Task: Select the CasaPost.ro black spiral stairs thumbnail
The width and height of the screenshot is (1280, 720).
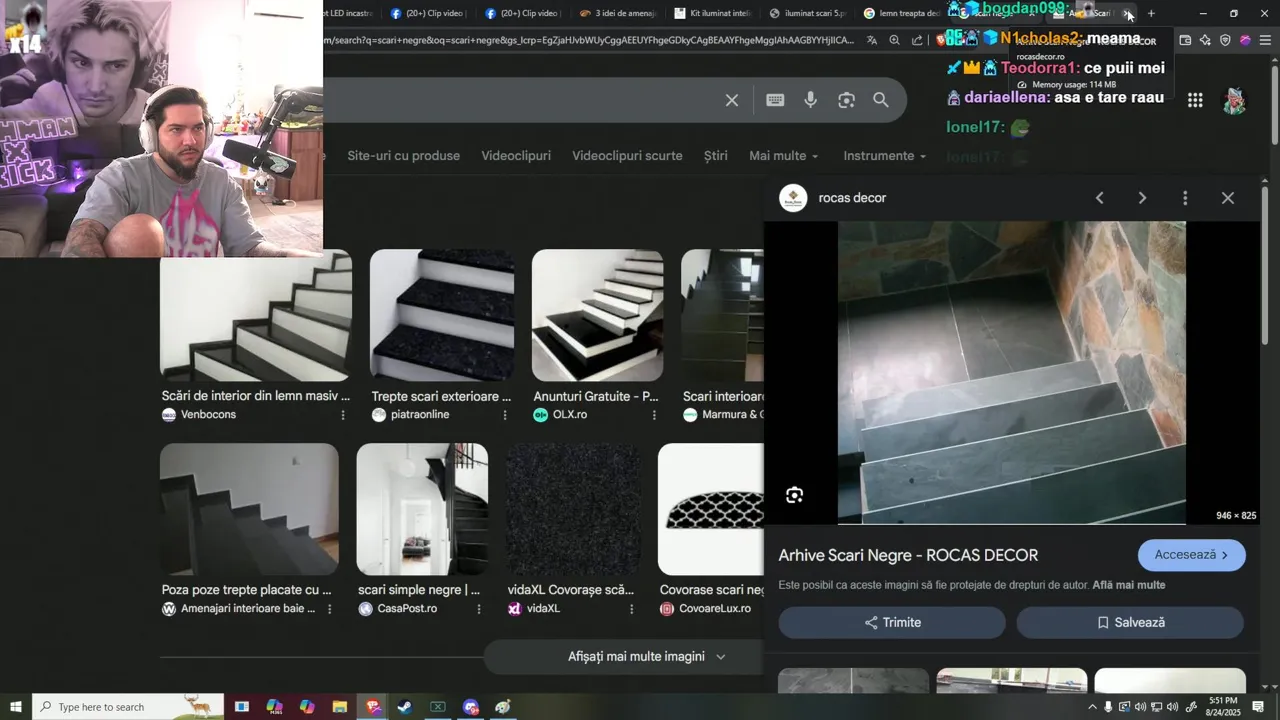Action: [x=422, y=509]
